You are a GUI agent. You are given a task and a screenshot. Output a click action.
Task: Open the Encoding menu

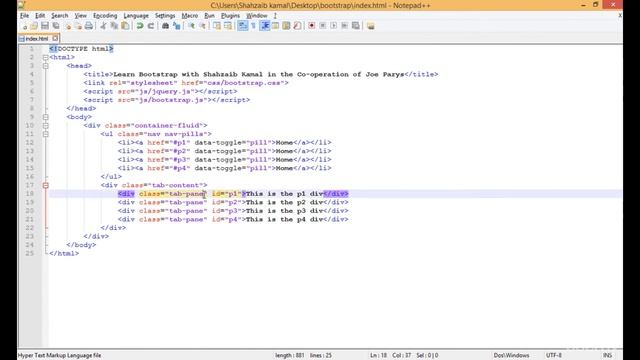tap(105, 16)
